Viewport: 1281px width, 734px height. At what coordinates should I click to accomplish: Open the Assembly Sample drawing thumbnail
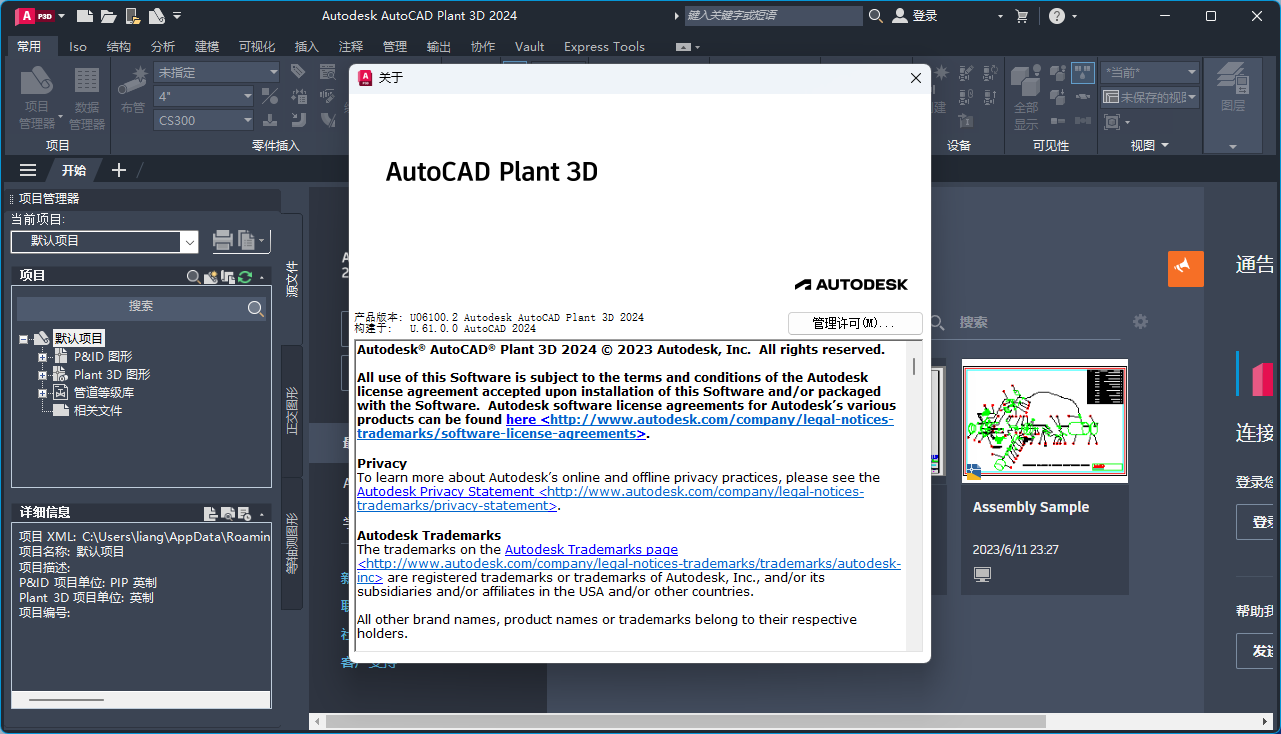1045,421
